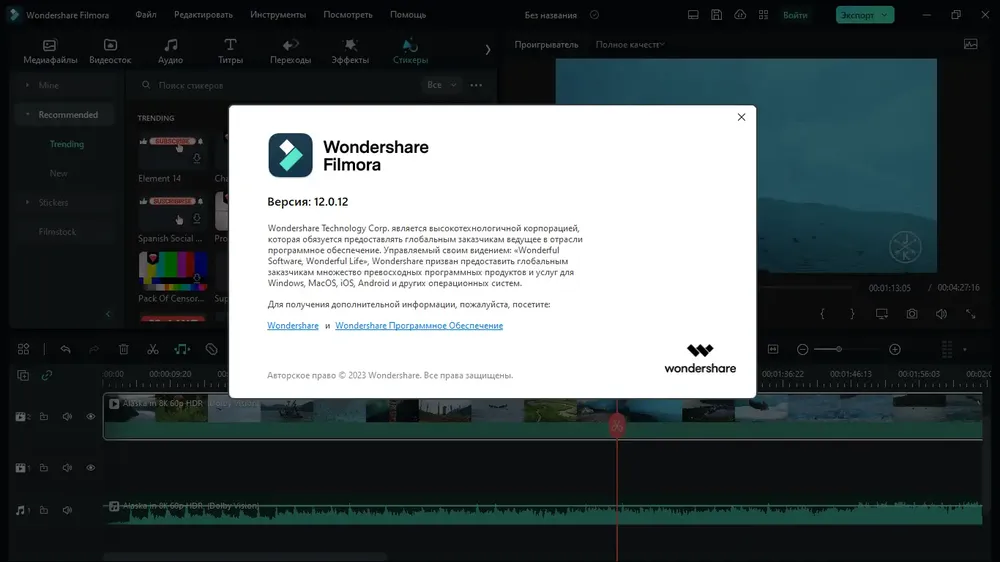Expand the Mine tree item

(27, 85)
